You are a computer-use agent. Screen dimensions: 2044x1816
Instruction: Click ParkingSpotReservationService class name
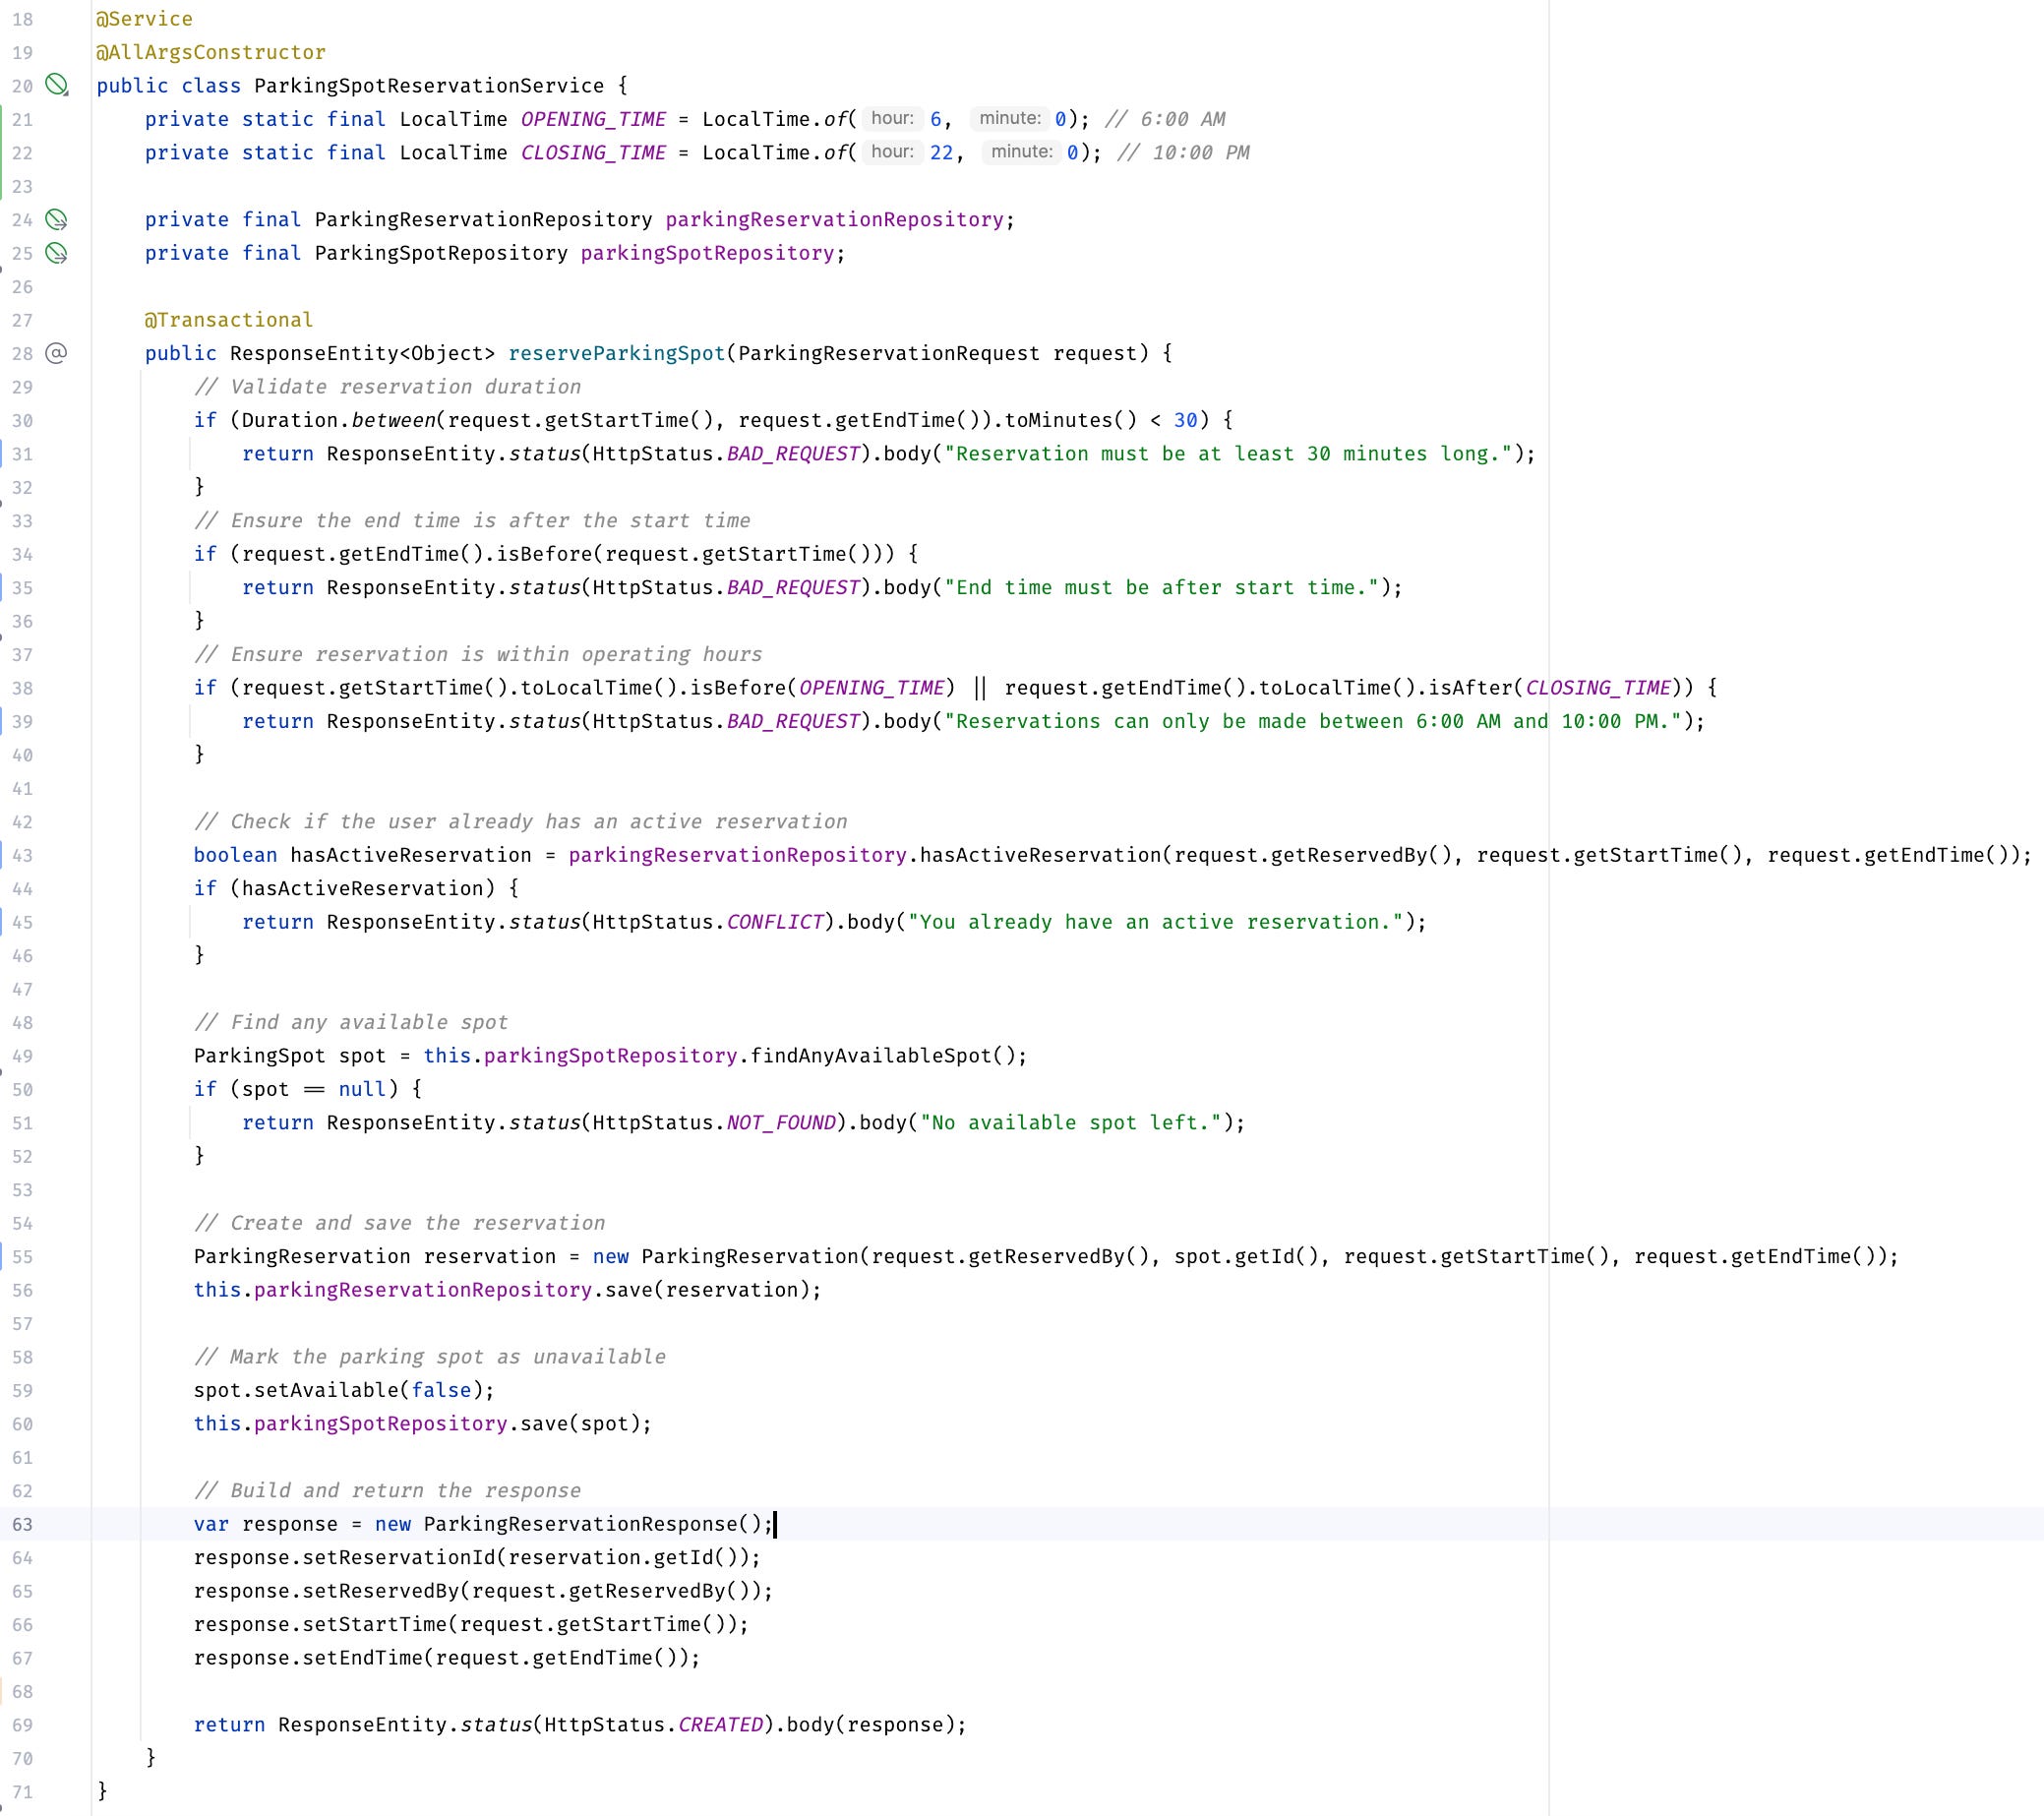[x=429, y=86]
